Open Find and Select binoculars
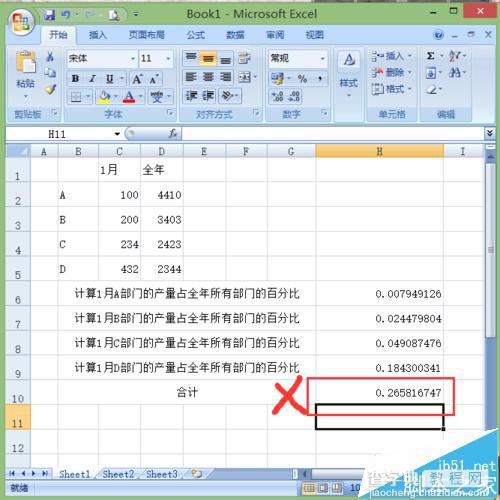Viewport: 500px width, 500px height. 454,72
